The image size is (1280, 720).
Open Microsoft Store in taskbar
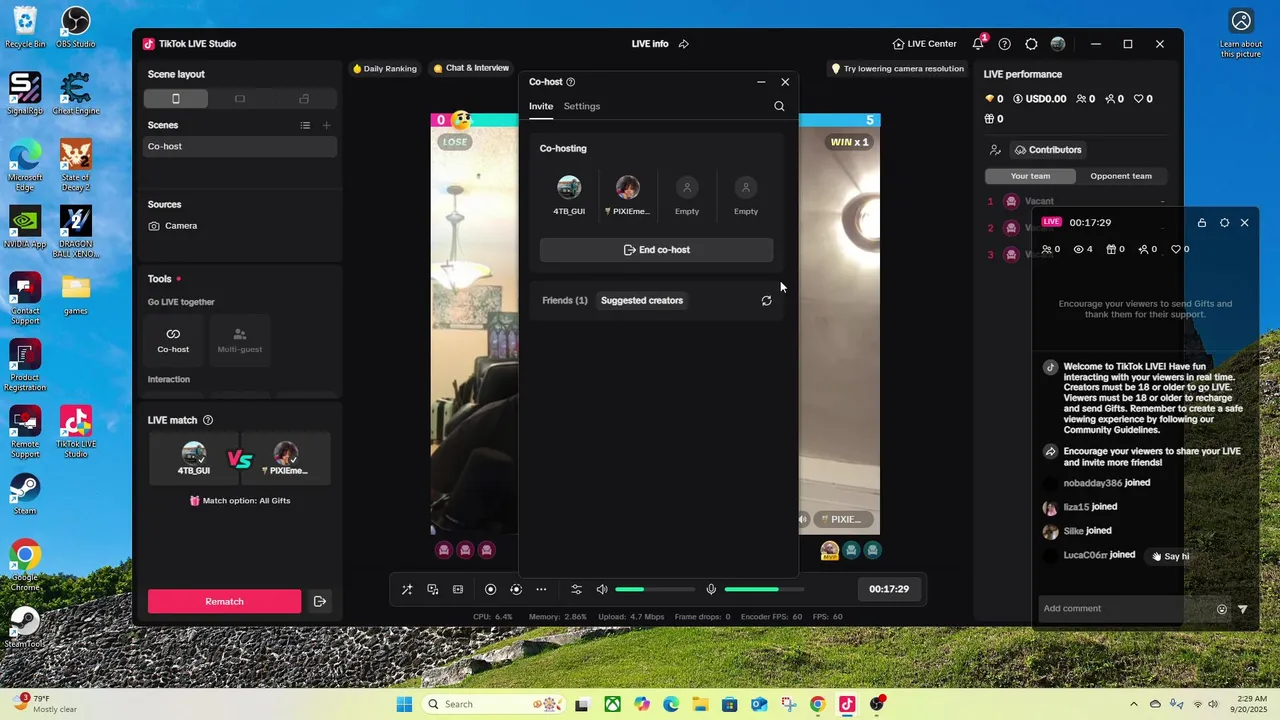(x=729, y=704)
